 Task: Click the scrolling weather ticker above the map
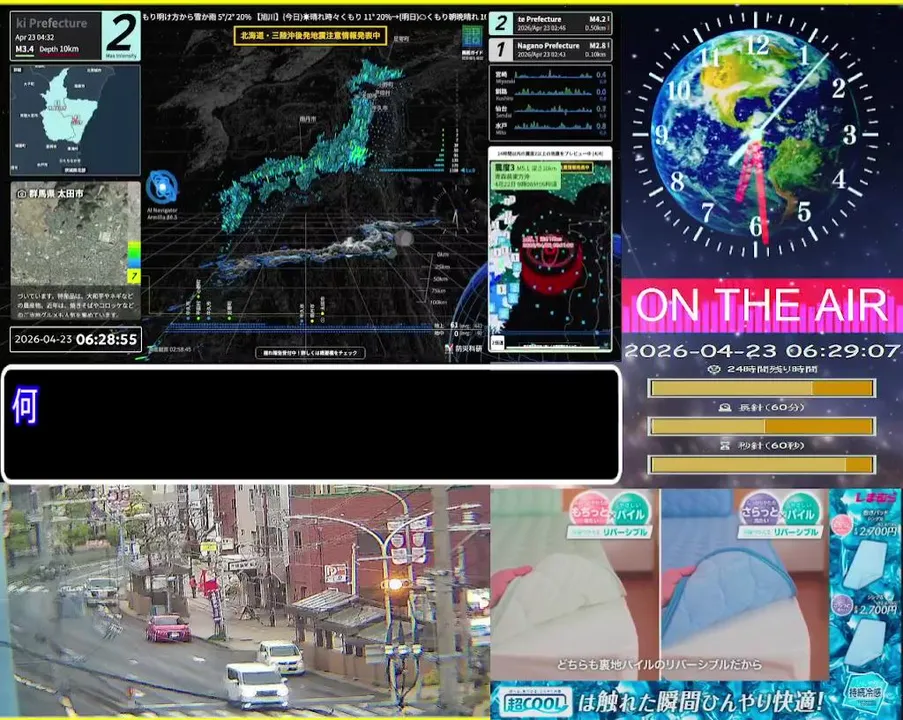coord(314,17)
